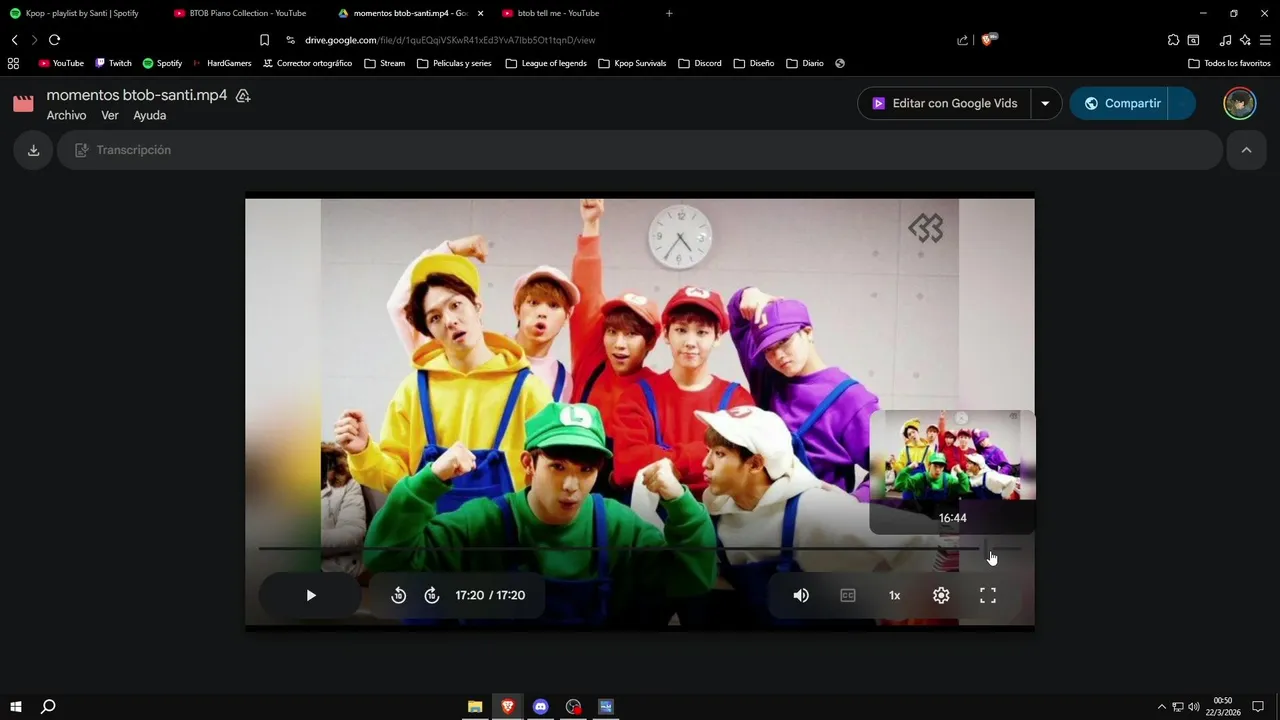Image resolution: width=1280 pixels, height=720 pixels.
Task: Expand Kpop Survivals bookmarks folder
Action: tap(632, 63)
